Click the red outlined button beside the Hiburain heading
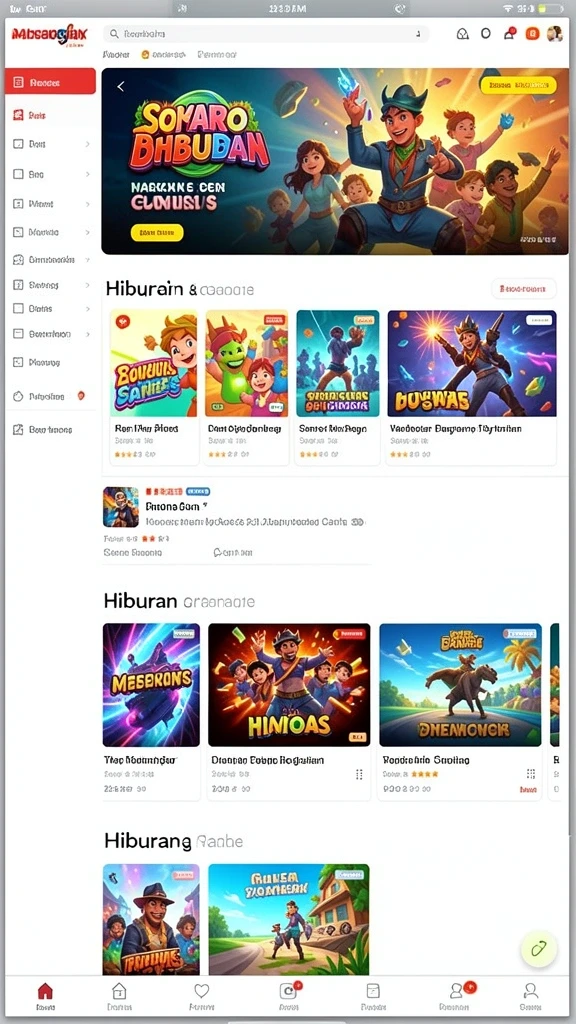Image resolution: width=576 pixels, height=1024 pixels. click(523, 288)
